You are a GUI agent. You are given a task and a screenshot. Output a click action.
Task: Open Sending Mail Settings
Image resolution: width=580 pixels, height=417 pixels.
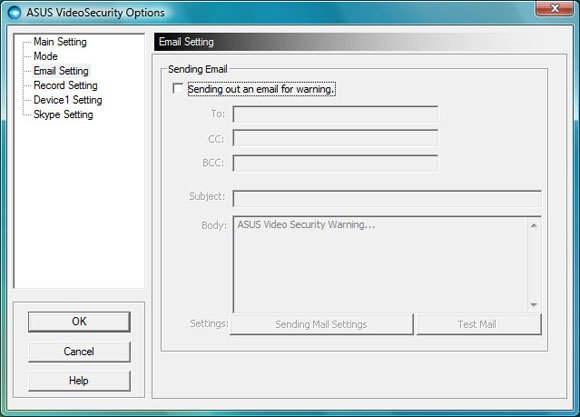(321, 324)
